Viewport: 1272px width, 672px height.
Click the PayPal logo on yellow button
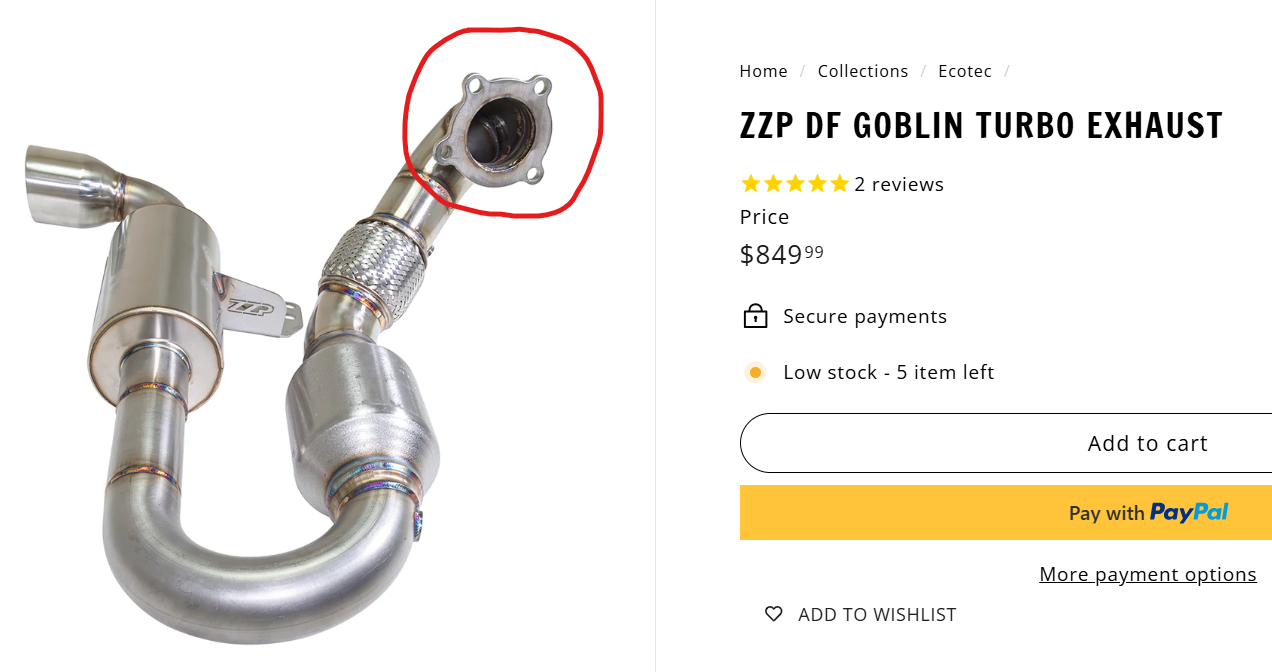[1188, 513]
